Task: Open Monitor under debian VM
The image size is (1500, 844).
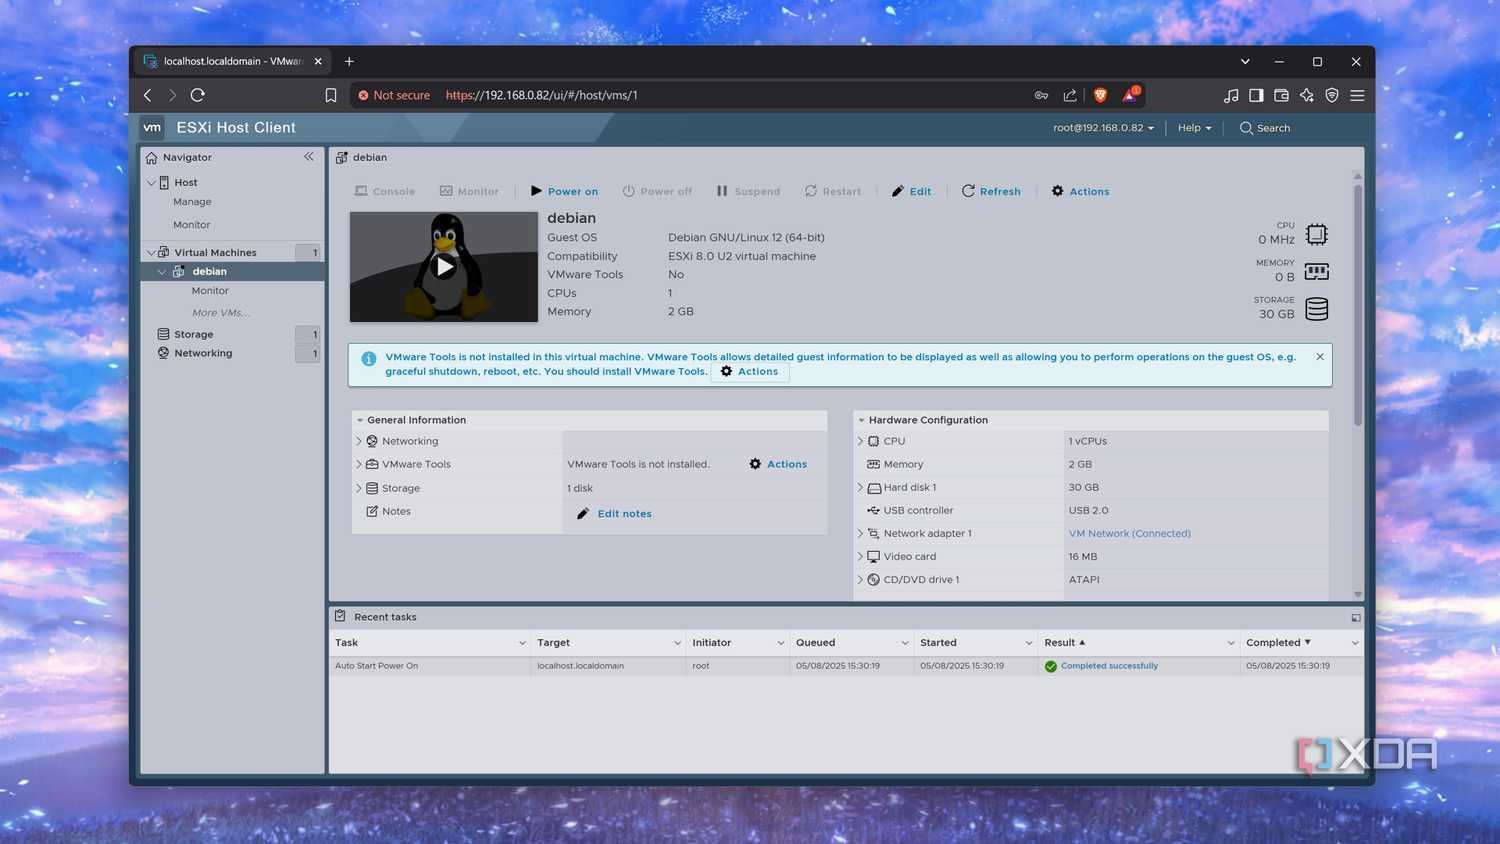Action: tap(210, 291)
